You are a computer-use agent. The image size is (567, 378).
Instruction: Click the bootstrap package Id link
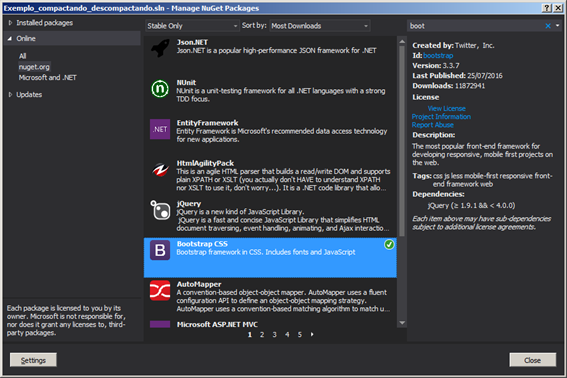pos(438,55)
